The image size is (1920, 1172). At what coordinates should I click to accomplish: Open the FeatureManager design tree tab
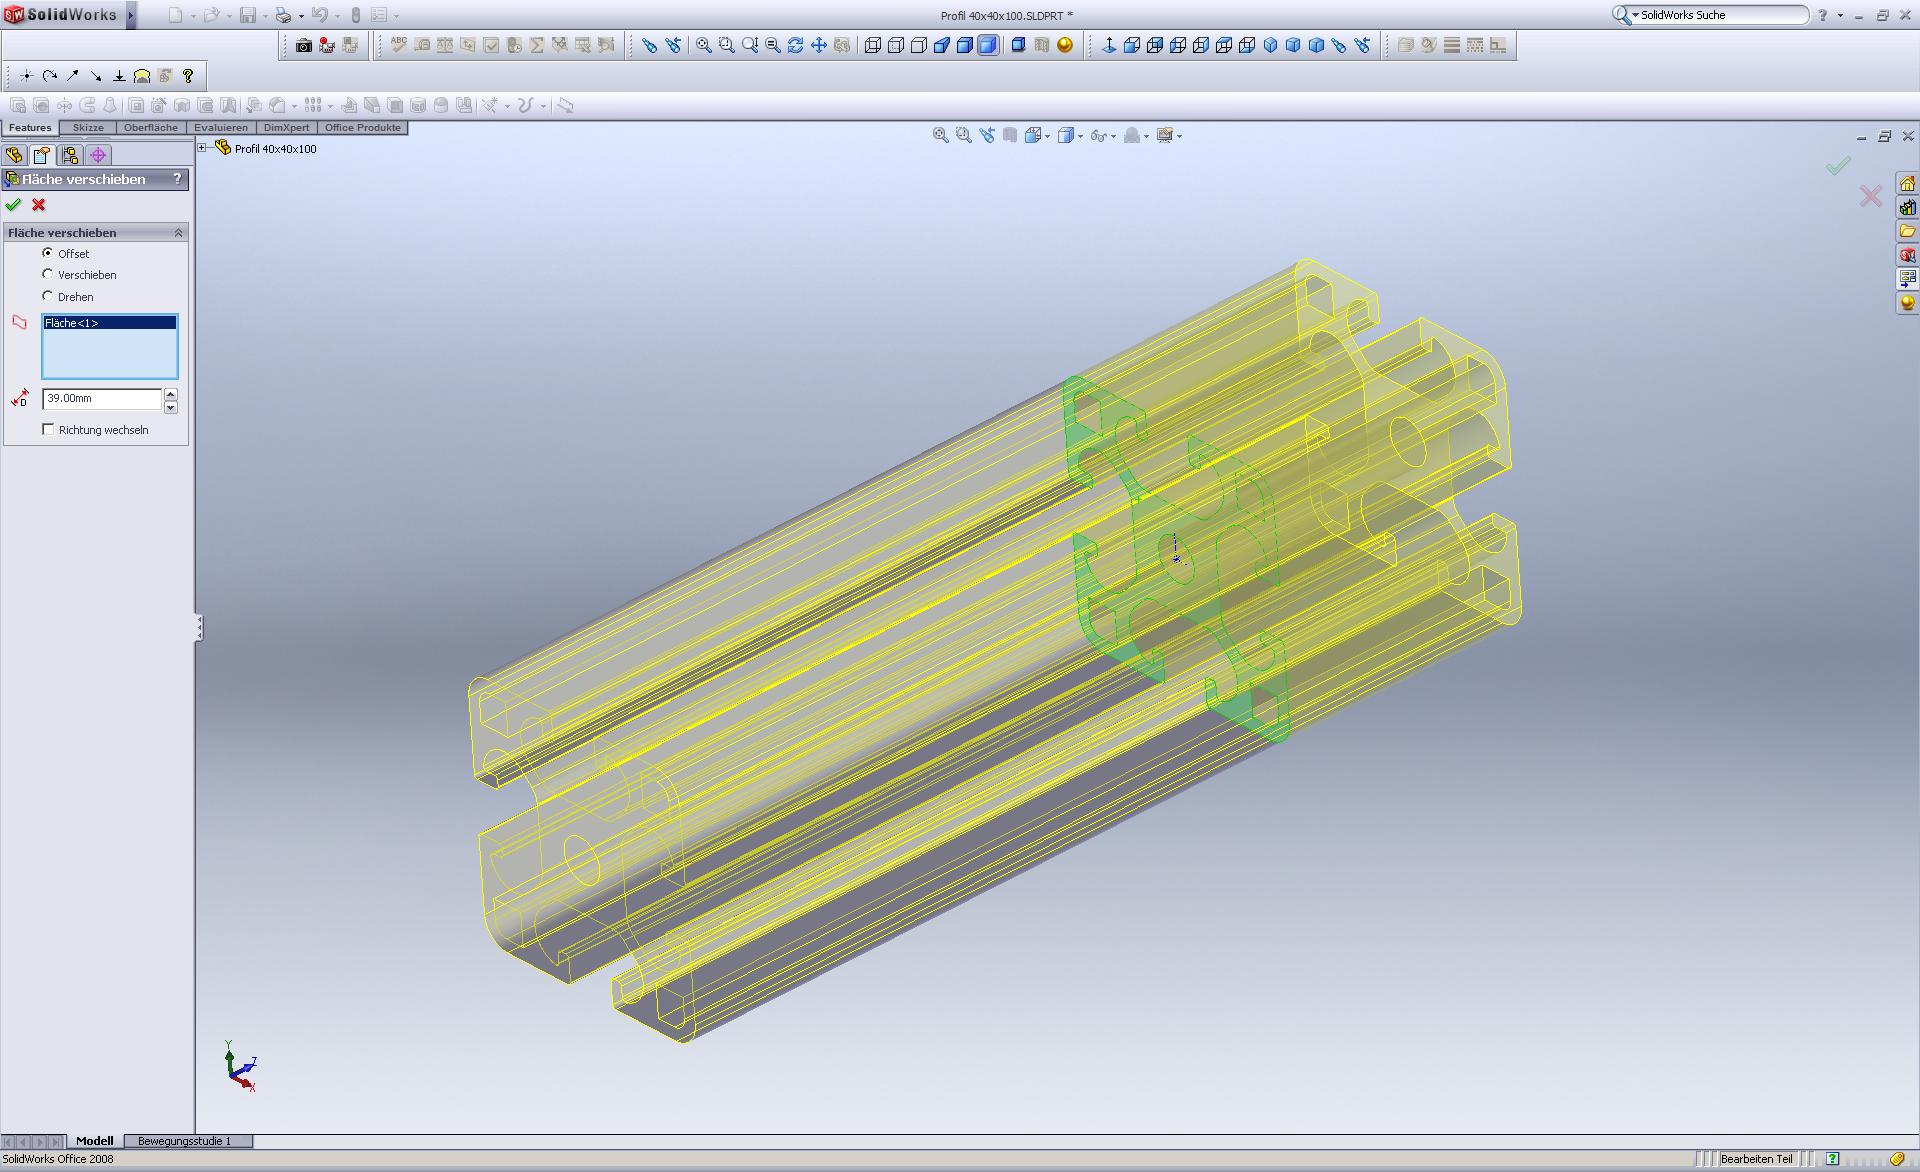click(14, 155)
